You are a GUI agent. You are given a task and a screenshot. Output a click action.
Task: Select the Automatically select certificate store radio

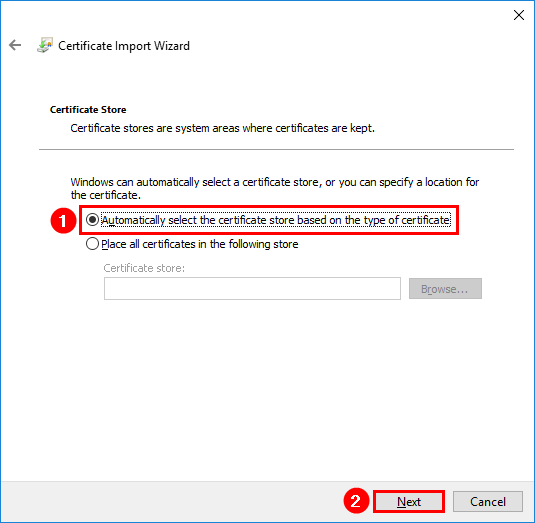coord(92,220)
